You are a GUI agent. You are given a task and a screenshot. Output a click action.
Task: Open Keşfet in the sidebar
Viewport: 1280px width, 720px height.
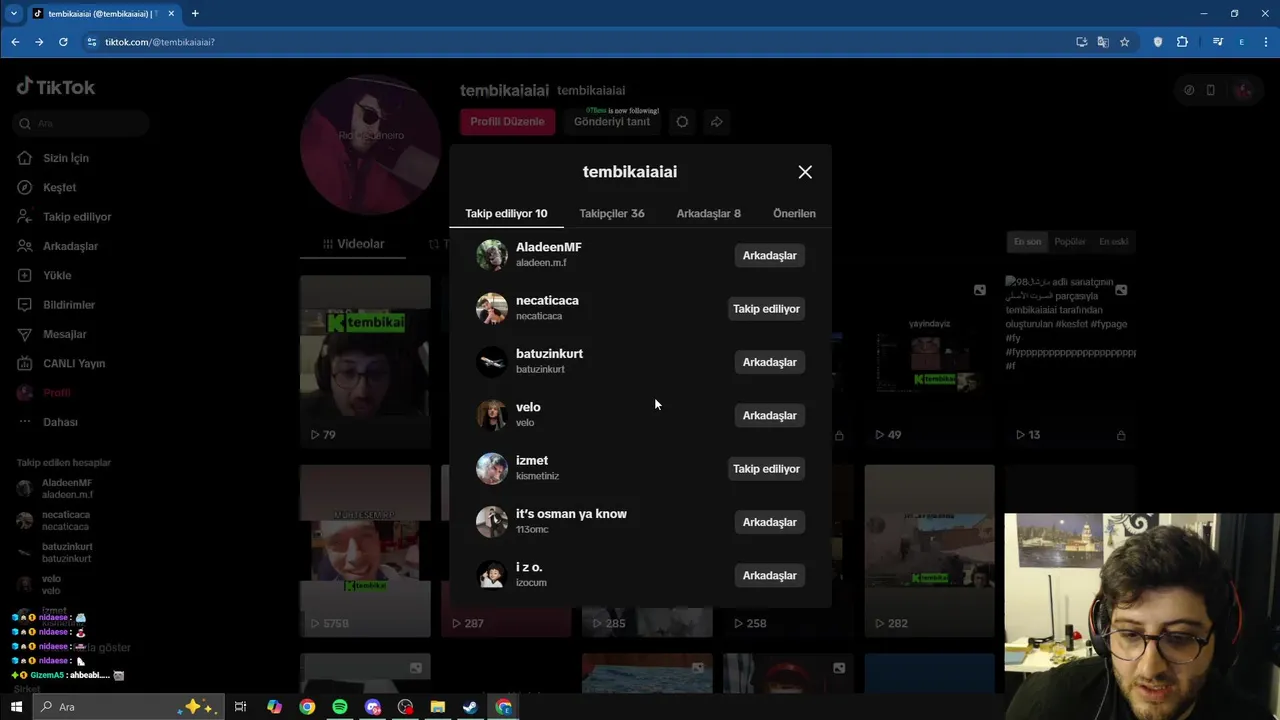tap(59, 187)
